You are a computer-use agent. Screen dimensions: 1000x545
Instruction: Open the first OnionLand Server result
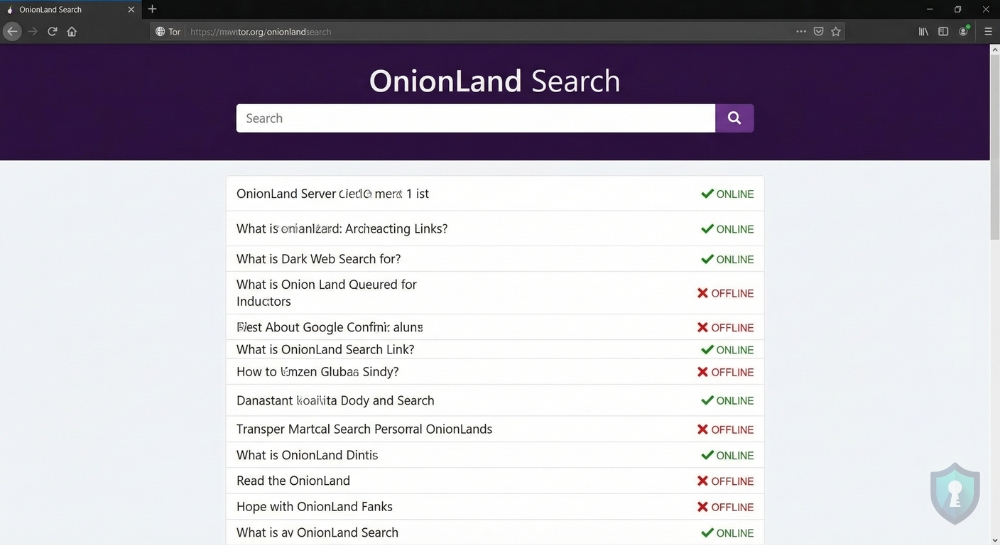pos(332,194)
